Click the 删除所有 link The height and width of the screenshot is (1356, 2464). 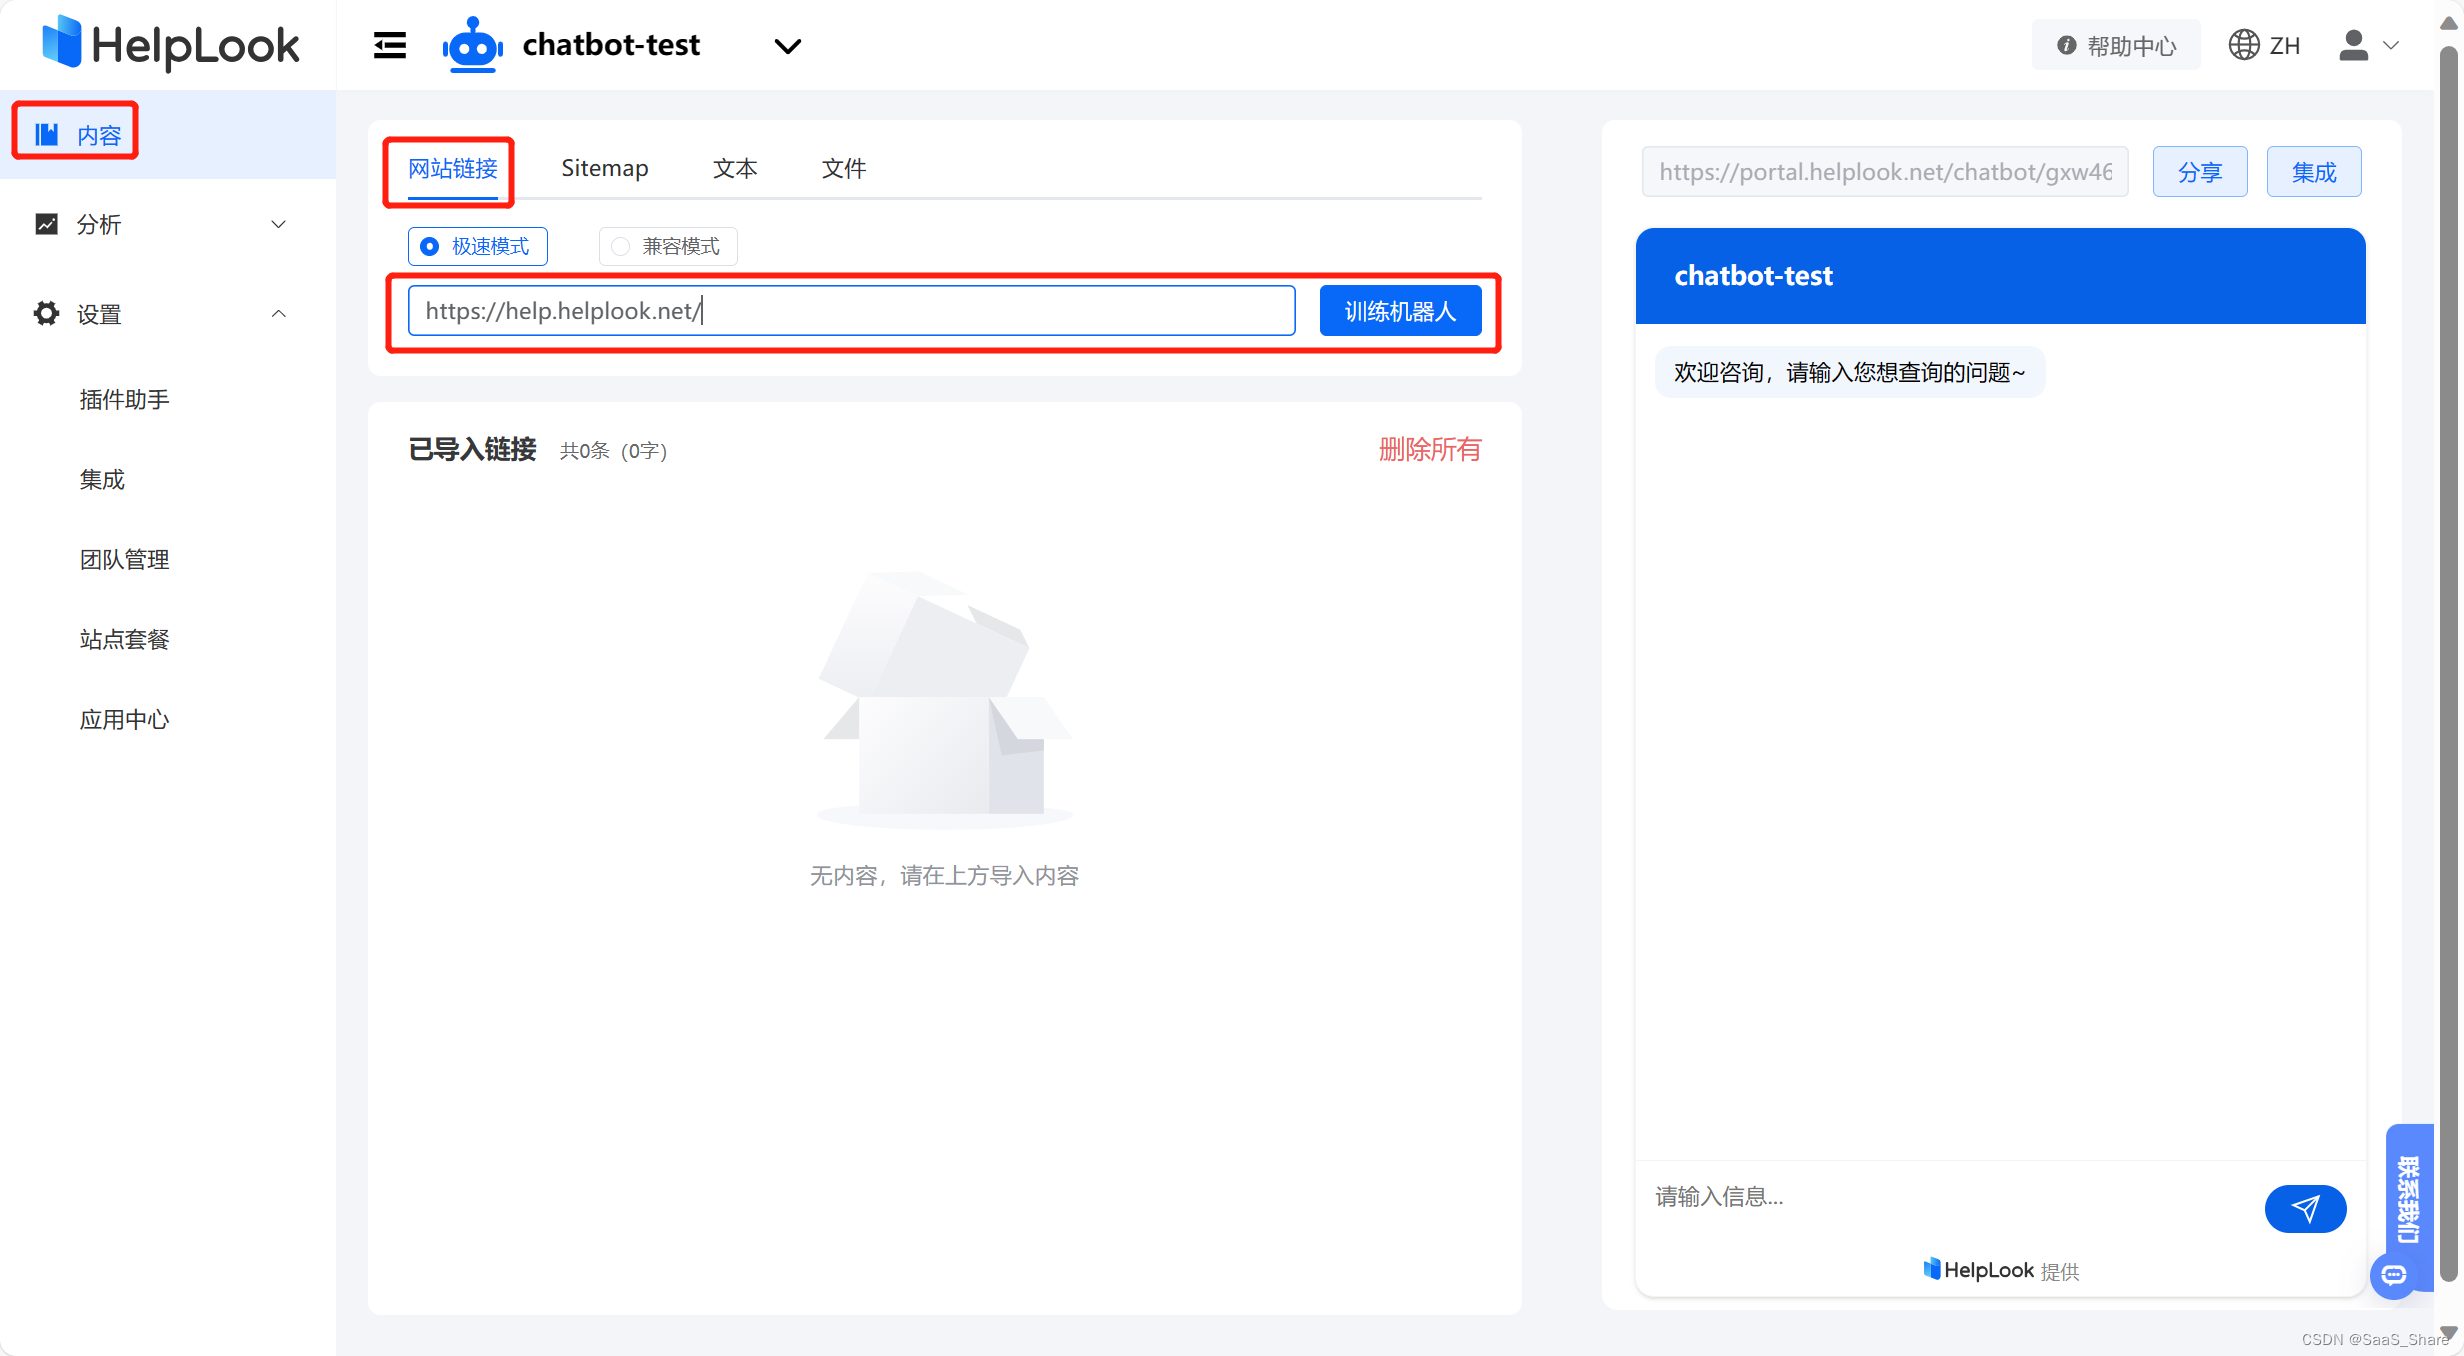pyautogui.click(x=1429, y=450)
